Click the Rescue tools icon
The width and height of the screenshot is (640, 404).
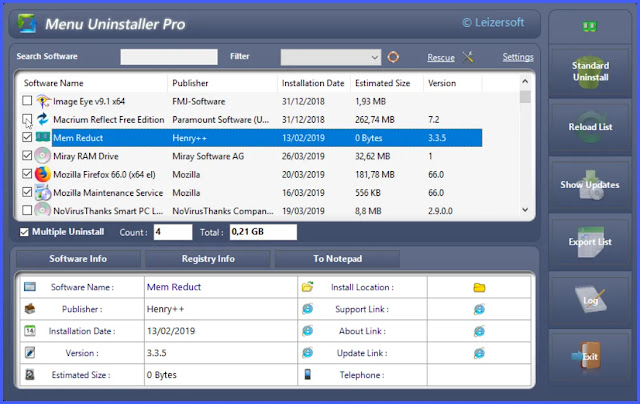point(468,57)
